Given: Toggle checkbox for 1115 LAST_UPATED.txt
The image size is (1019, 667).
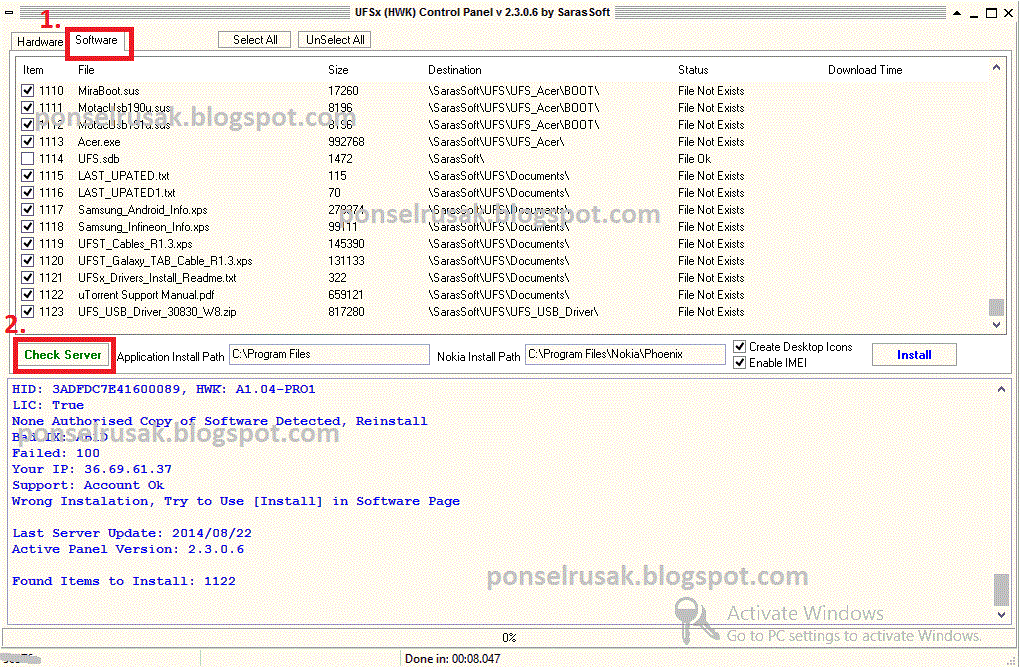Looking at the screenshot, I should tap(27, 176).
